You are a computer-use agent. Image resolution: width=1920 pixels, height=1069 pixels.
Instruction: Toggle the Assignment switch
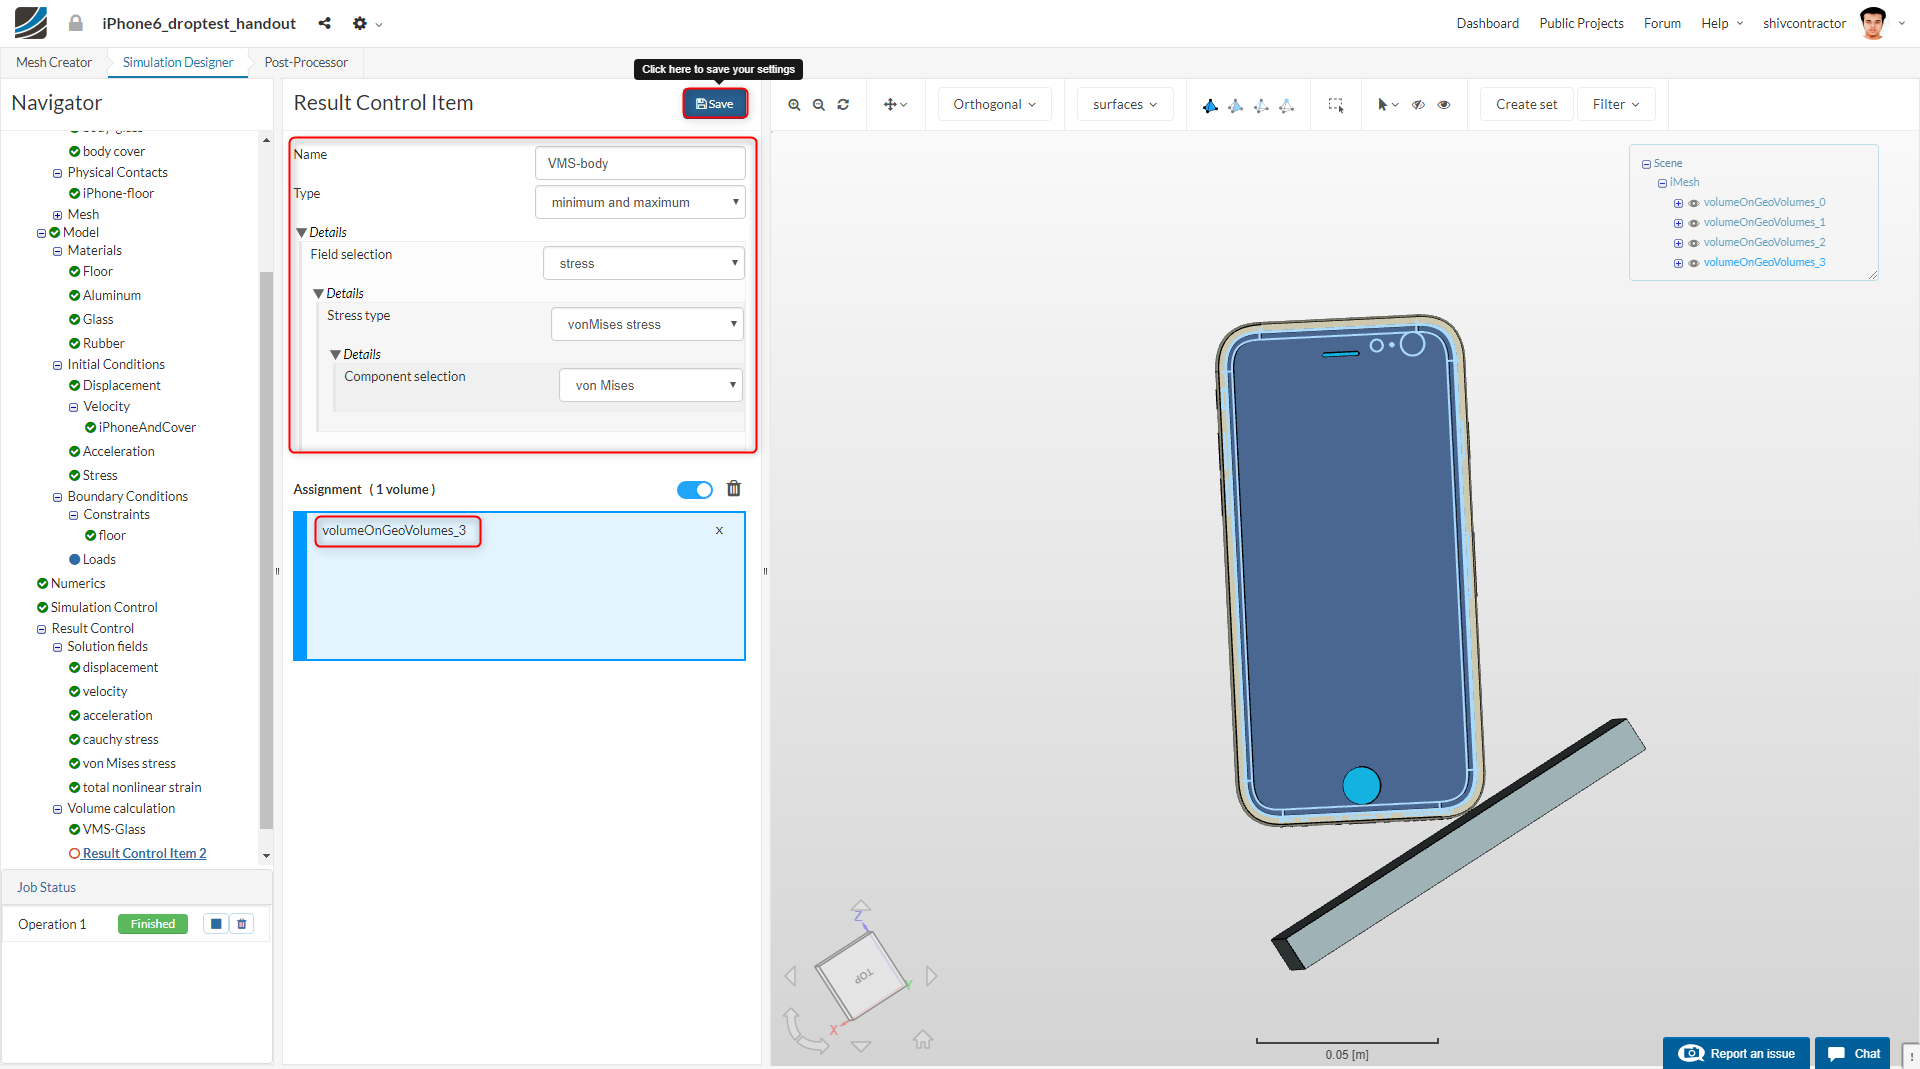695,490
